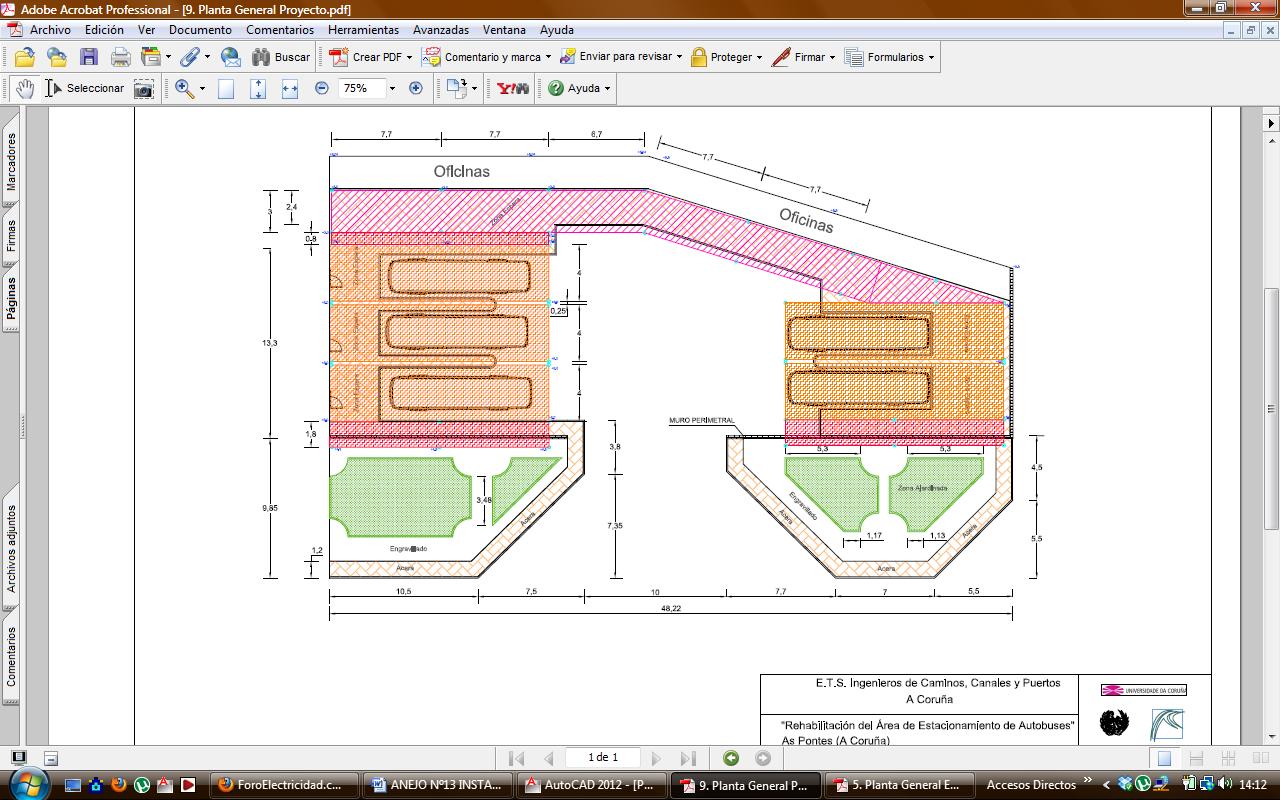Enable single page layout view
Viewport: 1280px width, 800px height.
pos(1164,758)
